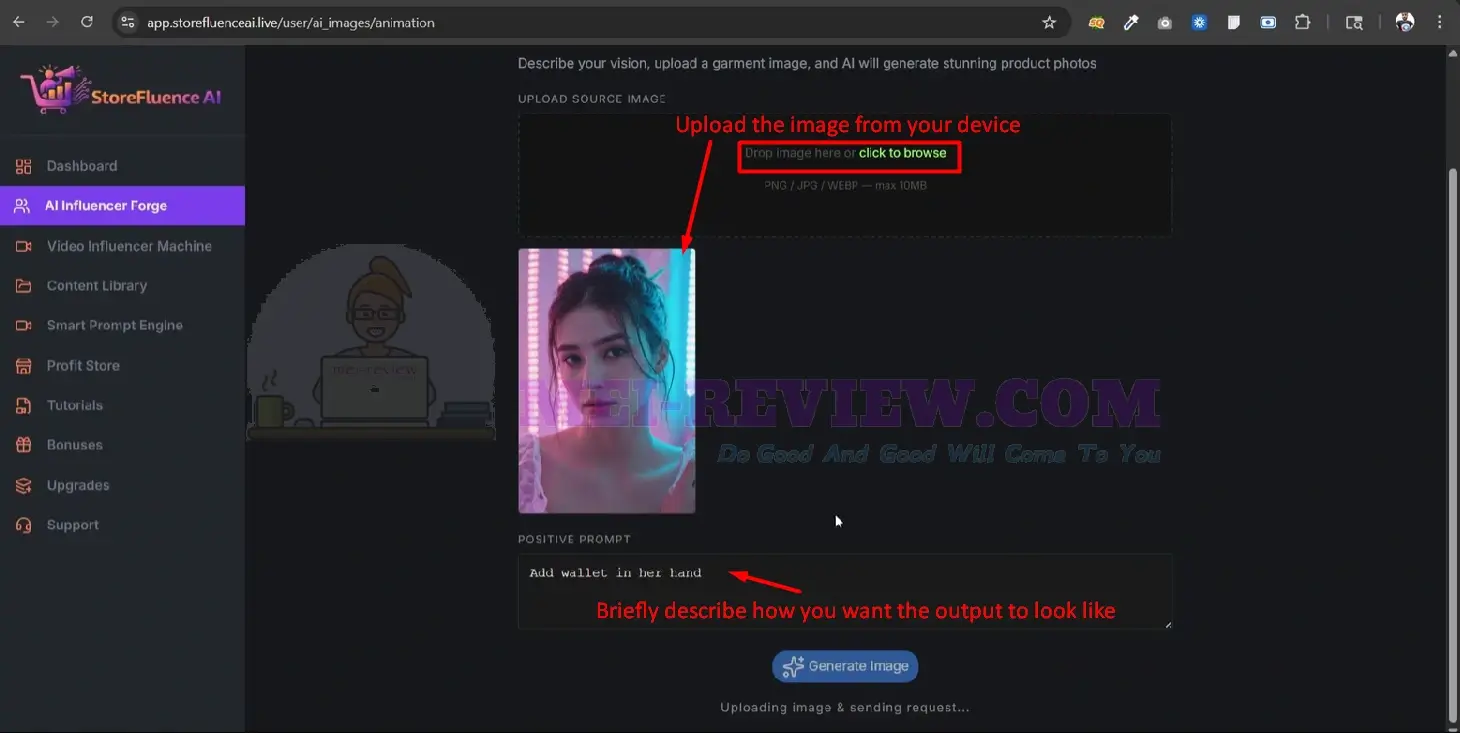Open the Dashboard menu item

pos(122,166)
